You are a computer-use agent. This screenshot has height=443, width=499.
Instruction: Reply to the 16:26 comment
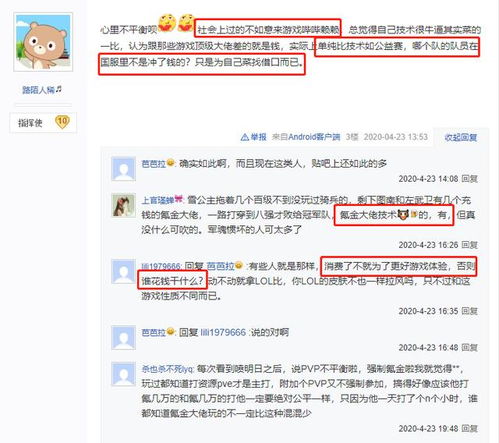[x=469, y=245]
